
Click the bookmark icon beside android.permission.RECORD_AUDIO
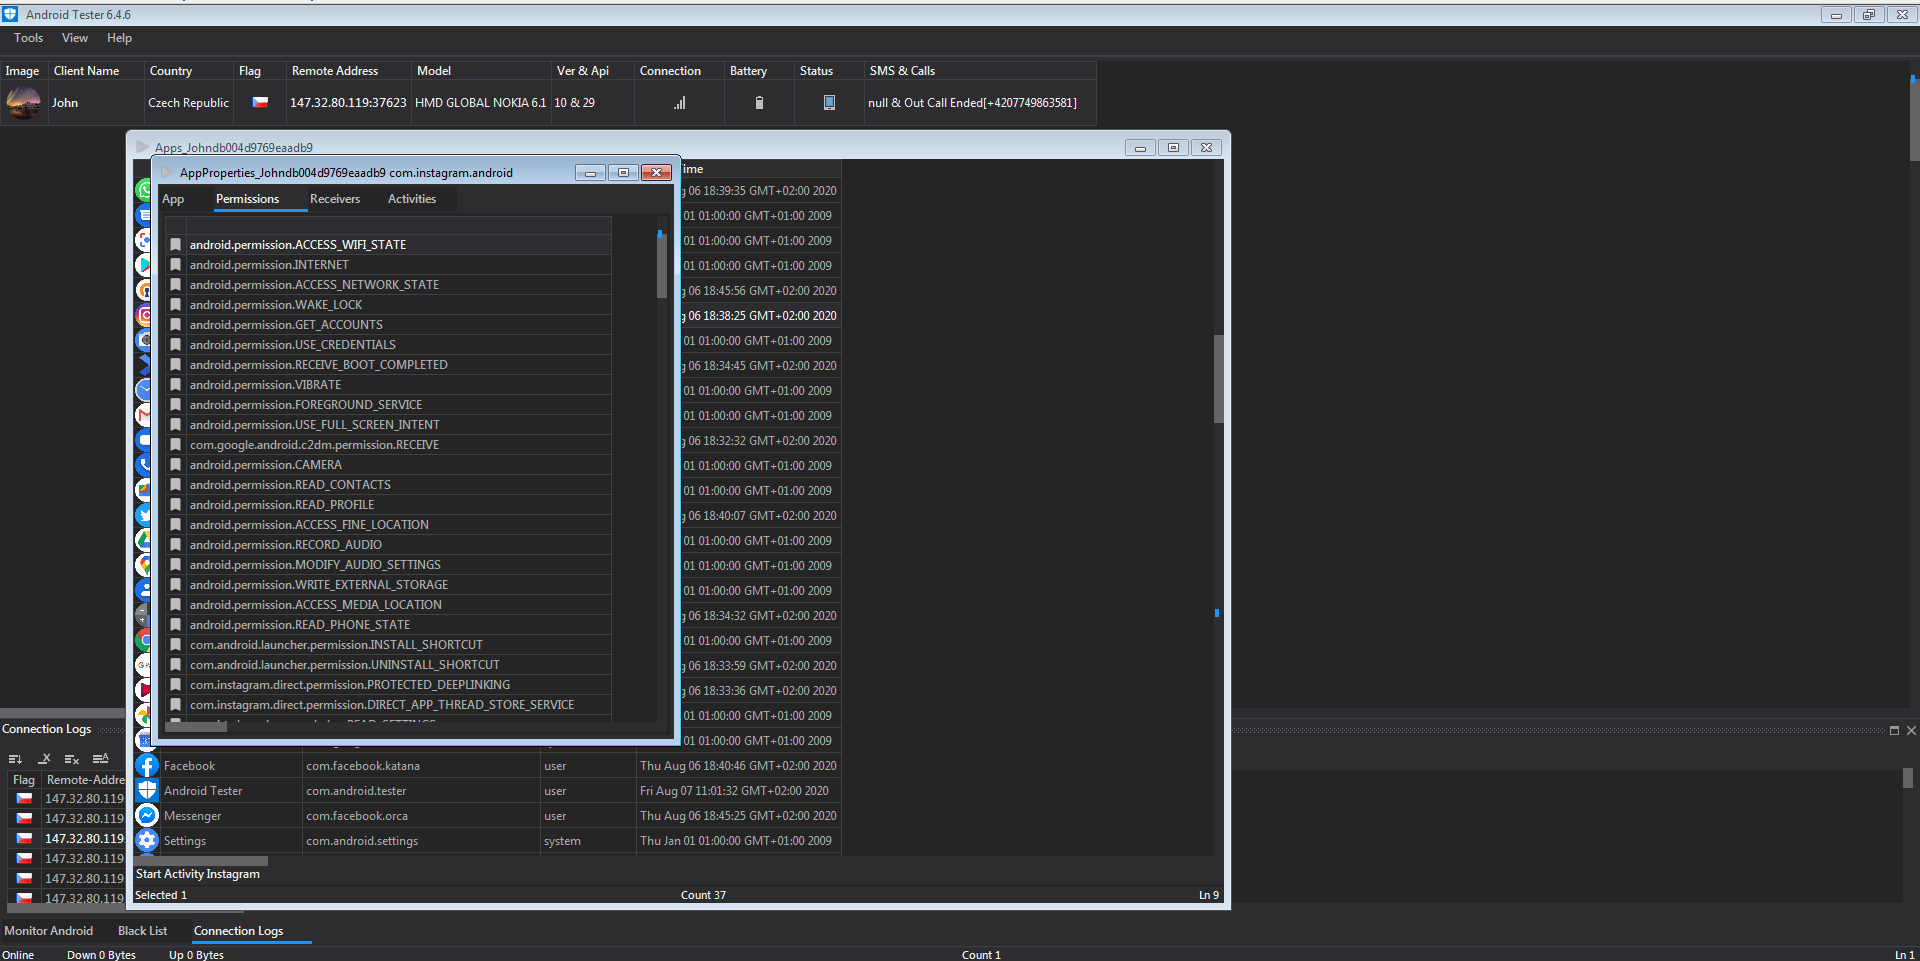pos(176,545)
